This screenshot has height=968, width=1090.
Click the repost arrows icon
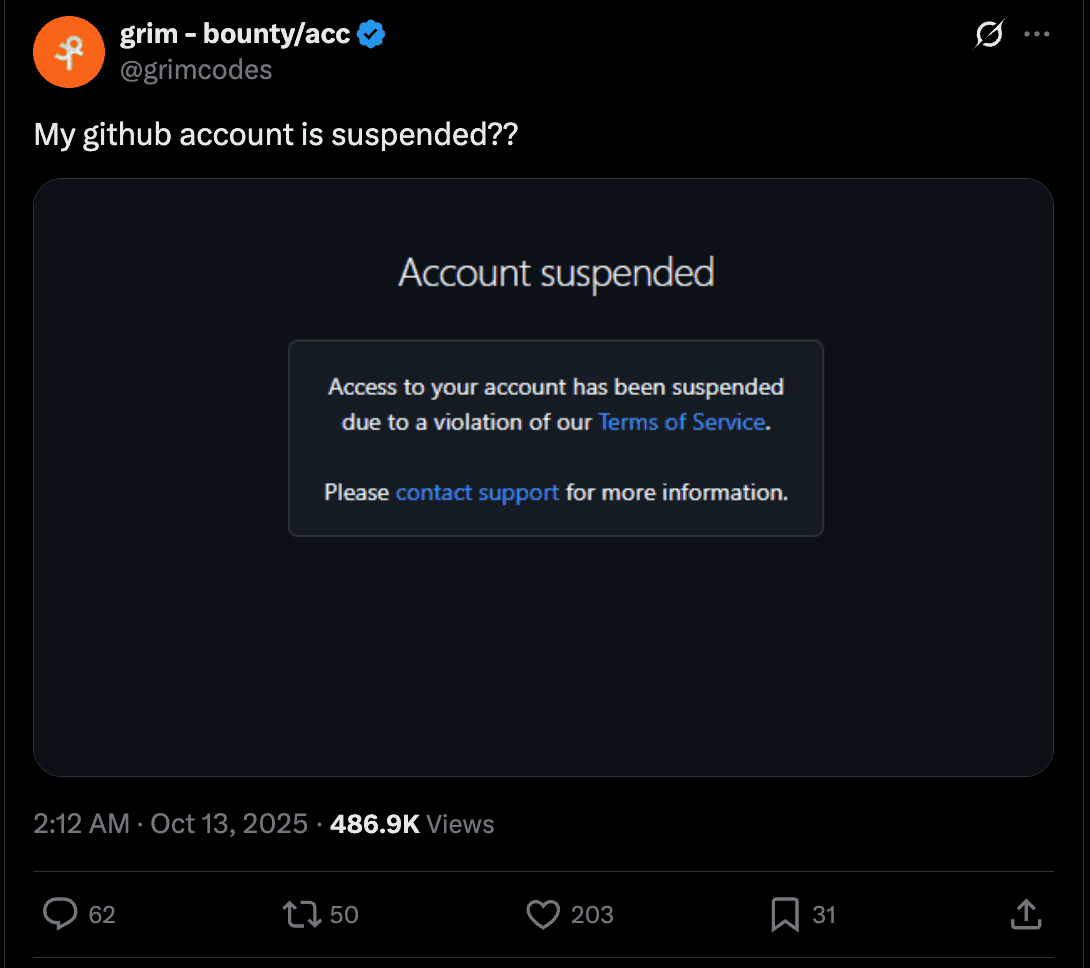(x=298, y=913)
